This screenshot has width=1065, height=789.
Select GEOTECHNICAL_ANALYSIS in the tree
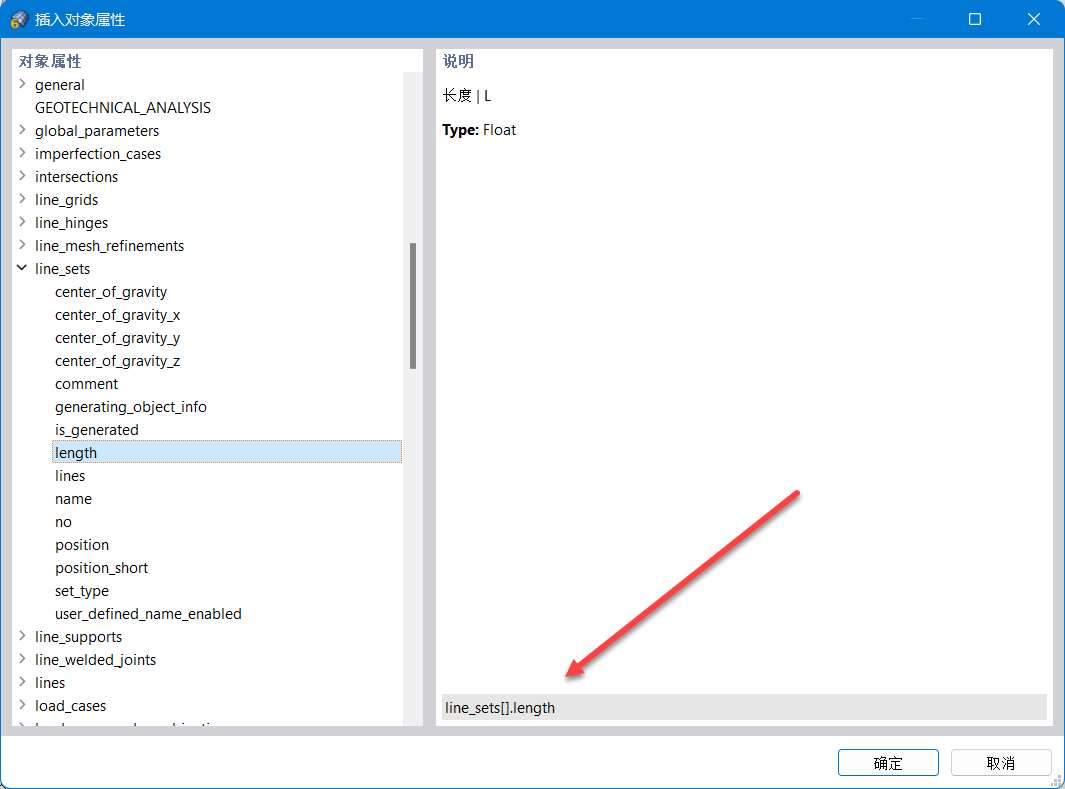pyautogui.click(x=123, y=108)
